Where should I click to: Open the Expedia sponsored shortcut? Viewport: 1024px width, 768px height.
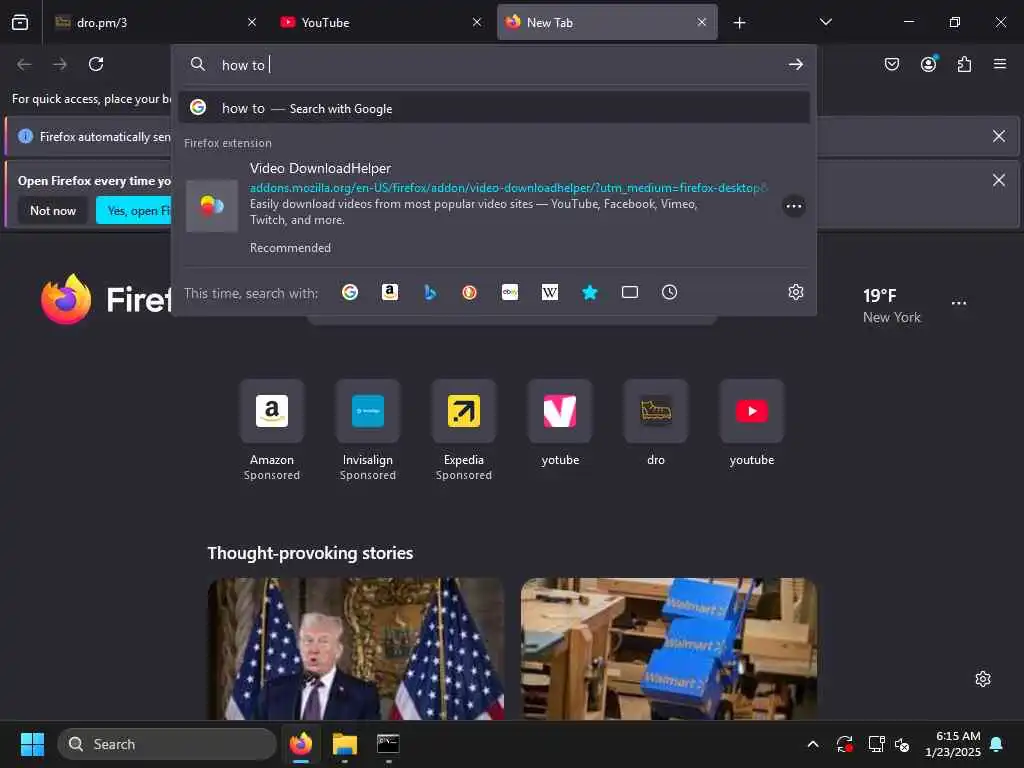[464, 430]
